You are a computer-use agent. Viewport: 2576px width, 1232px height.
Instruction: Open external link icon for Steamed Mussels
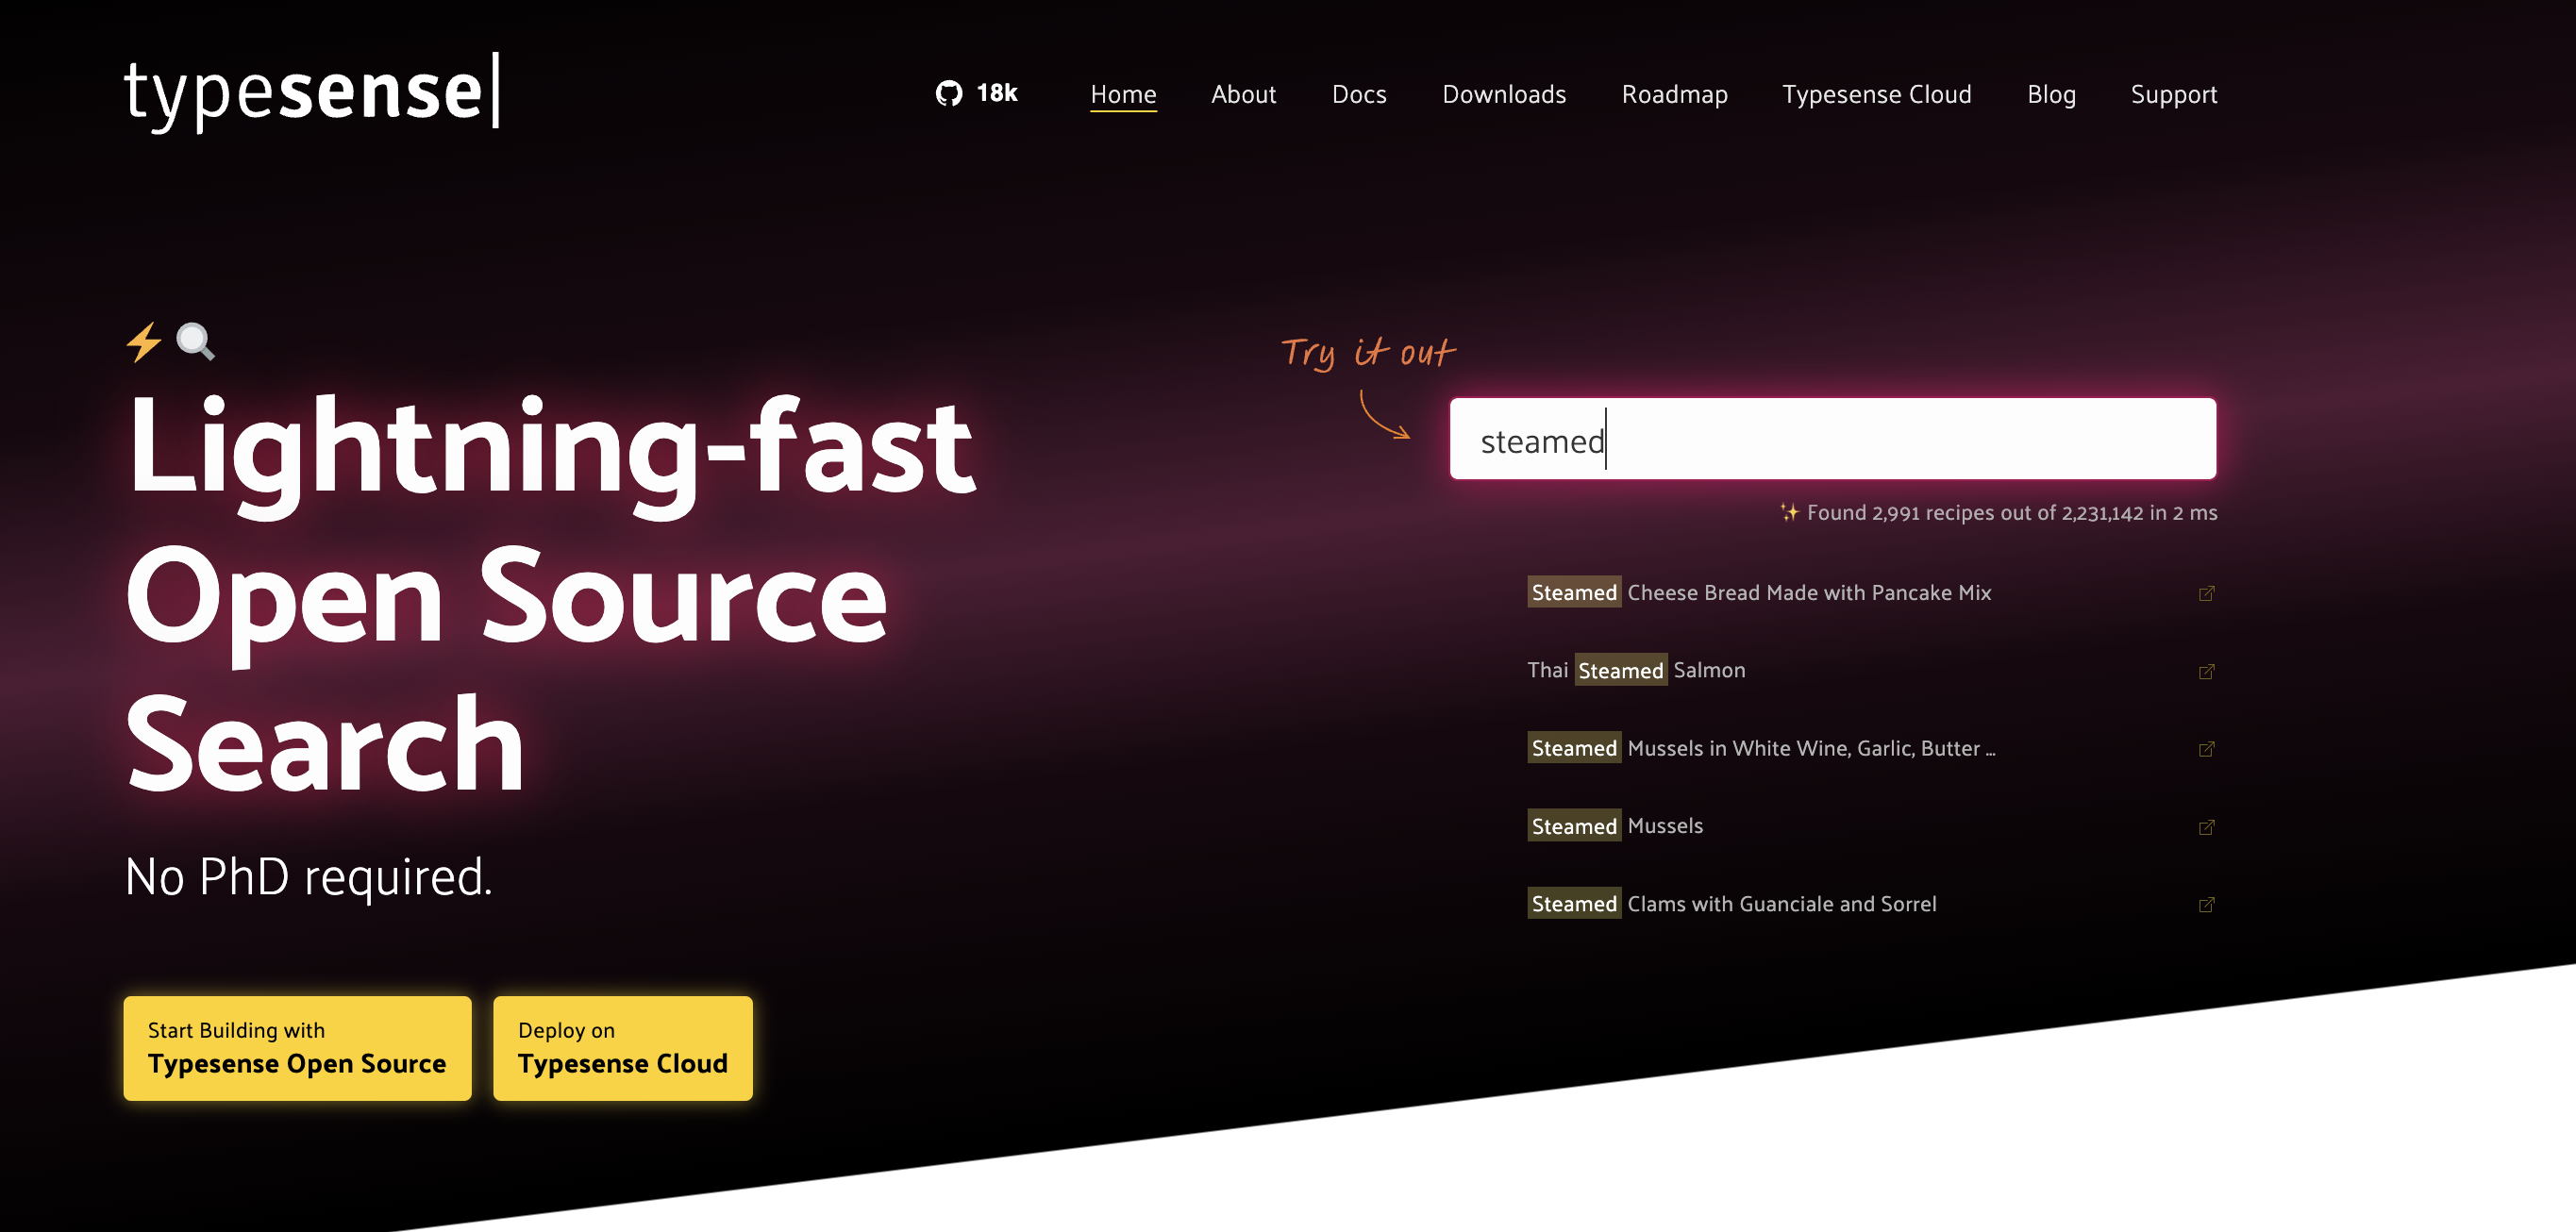pos(2206,827)
